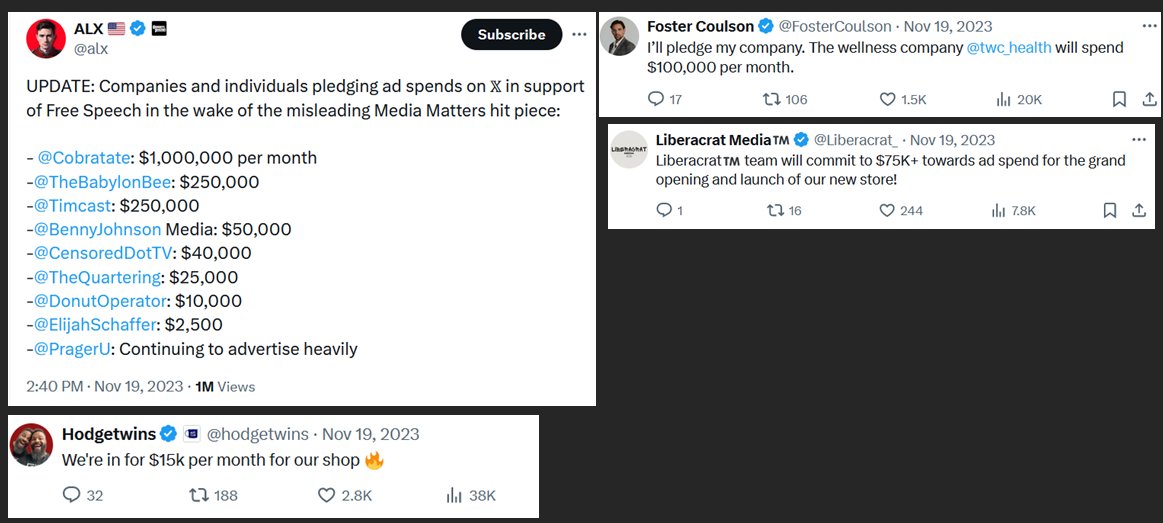This screenshot has width=1163, height=523.
Task: Open the @twc_health mention link
Action: tap(1009, 48)
